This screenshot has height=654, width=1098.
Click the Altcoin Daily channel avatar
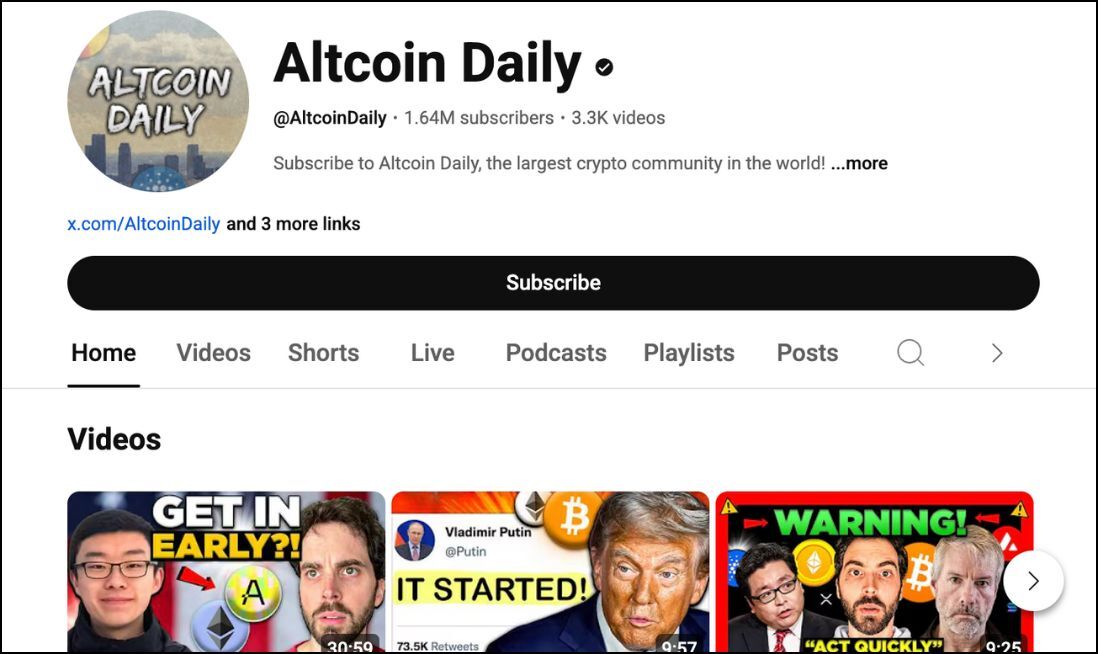pos(158,101)
